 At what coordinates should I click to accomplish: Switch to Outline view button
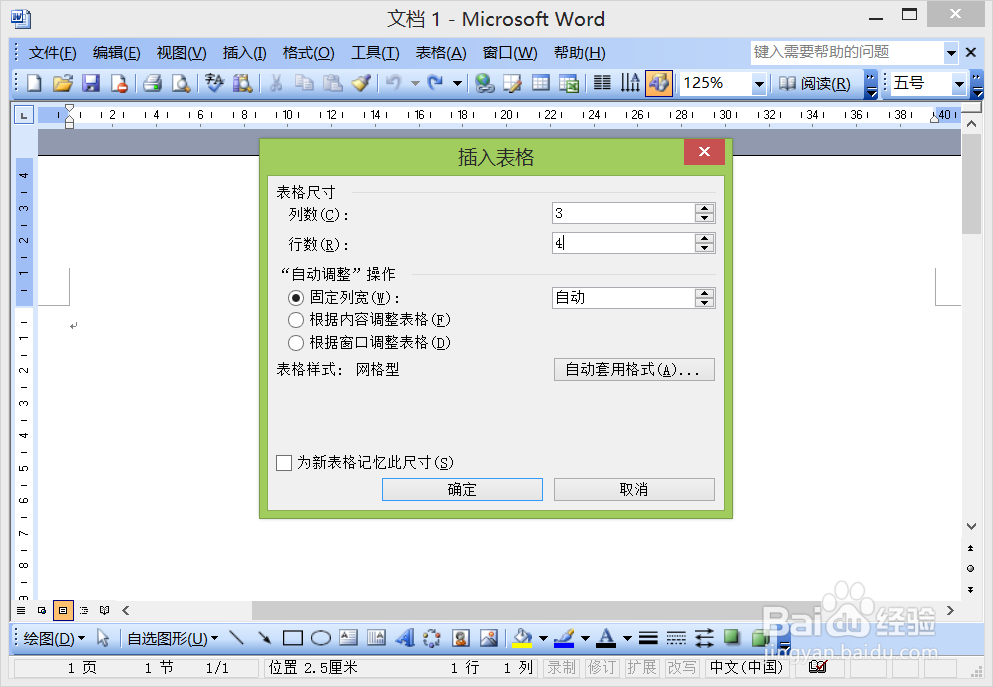[84, 610]
